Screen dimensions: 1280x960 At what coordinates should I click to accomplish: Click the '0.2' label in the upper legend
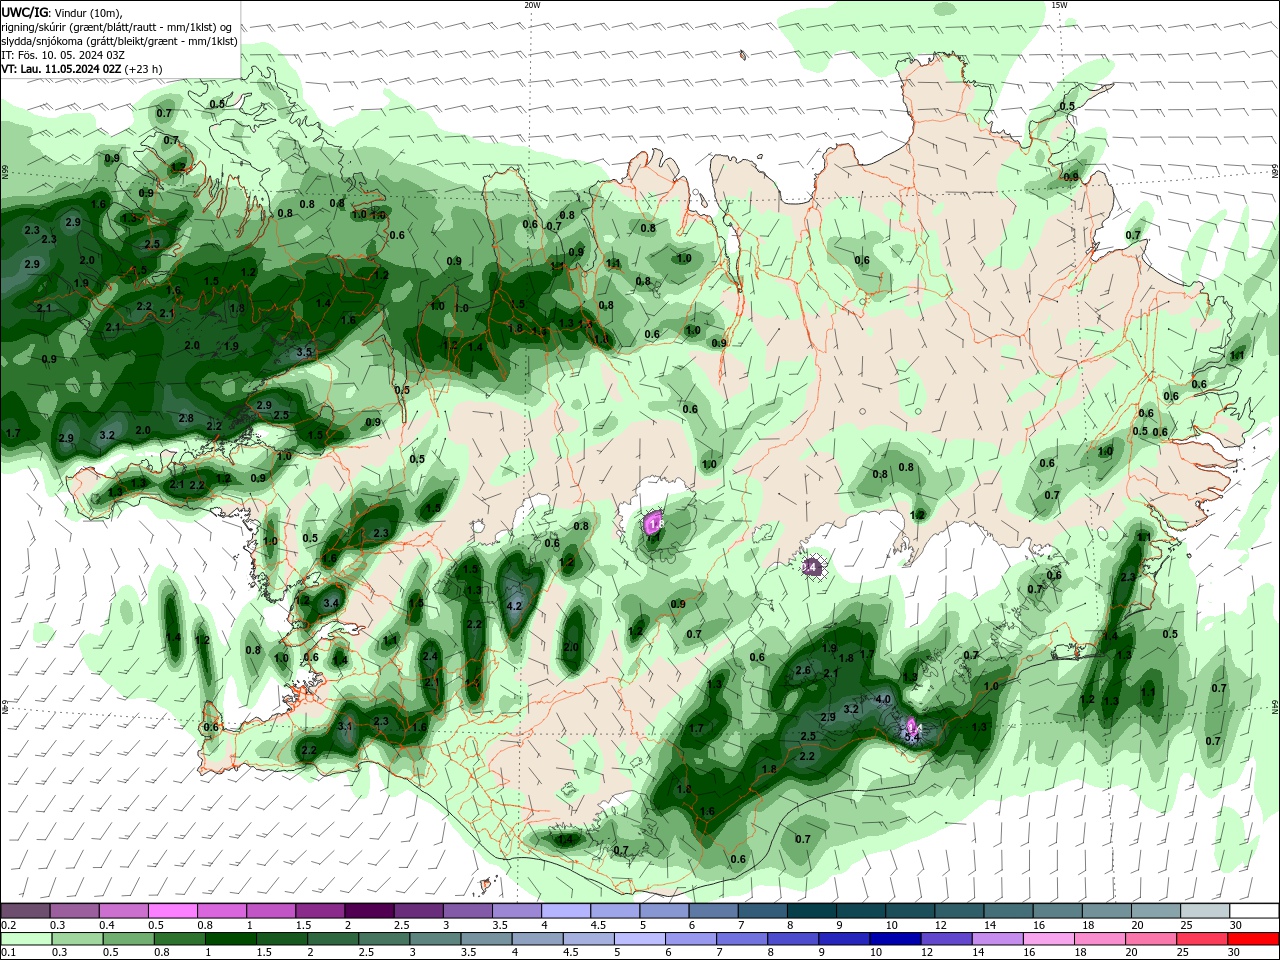pos(9,925)
